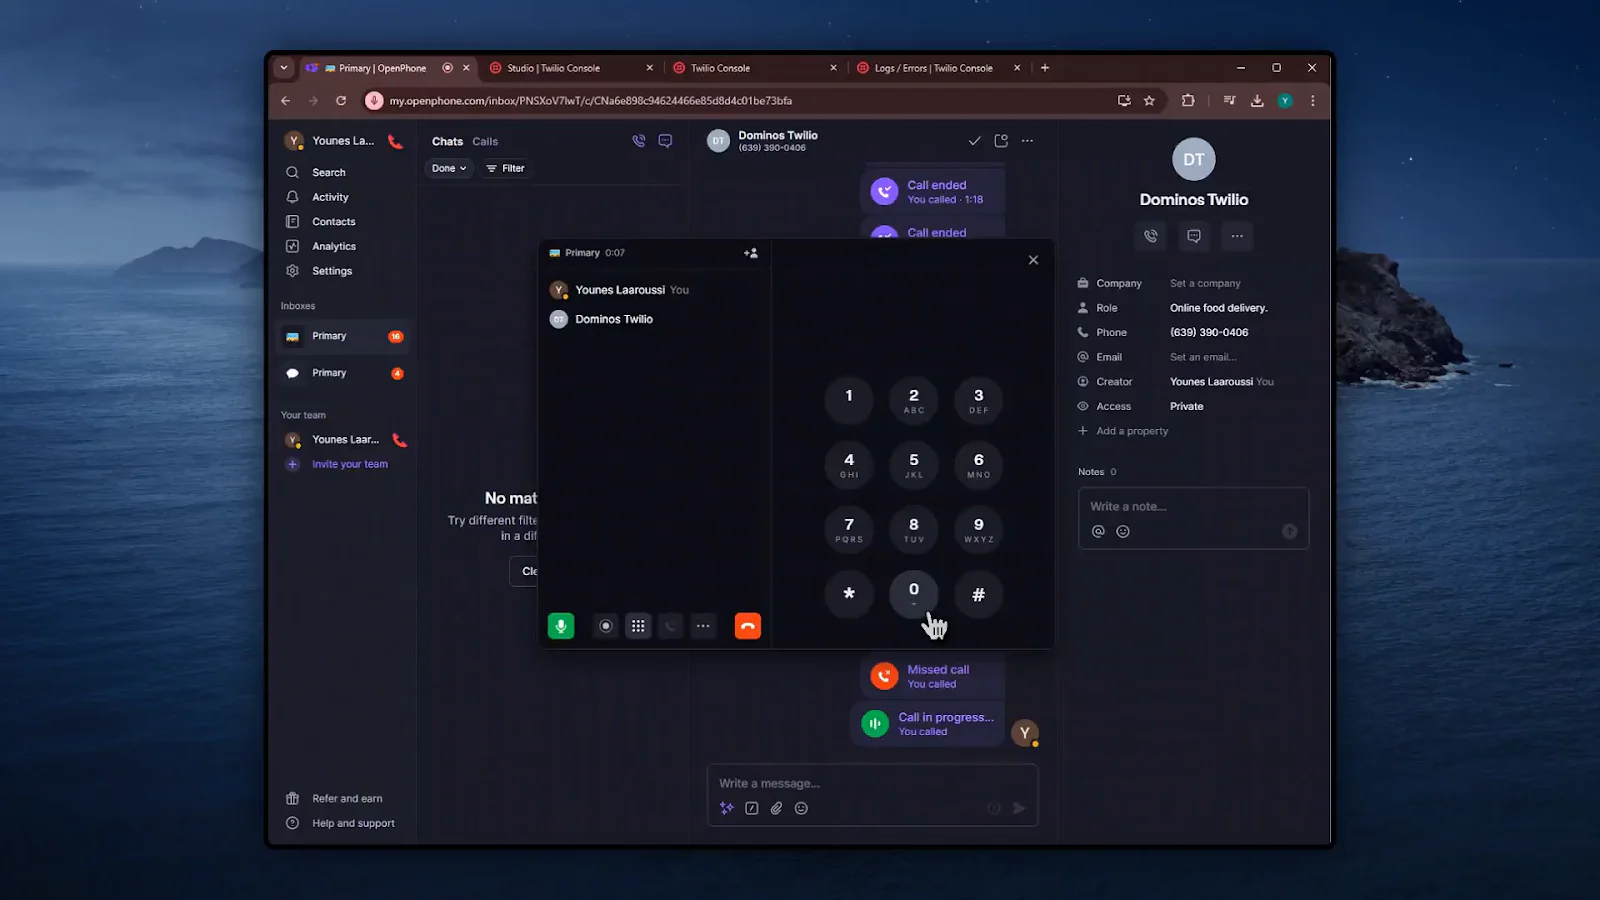This screenshot has height=900, width=1600.
Task: Mute the microphone in call panel
Action: pyautogui.click(x=561, y=626)
